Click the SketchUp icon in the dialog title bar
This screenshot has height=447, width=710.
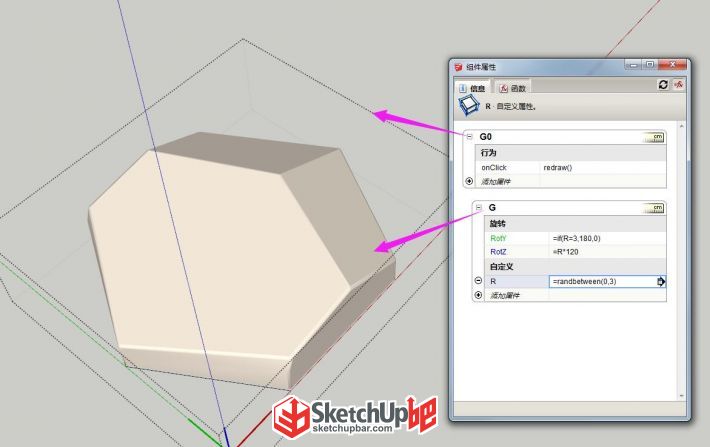pos(458,67)
